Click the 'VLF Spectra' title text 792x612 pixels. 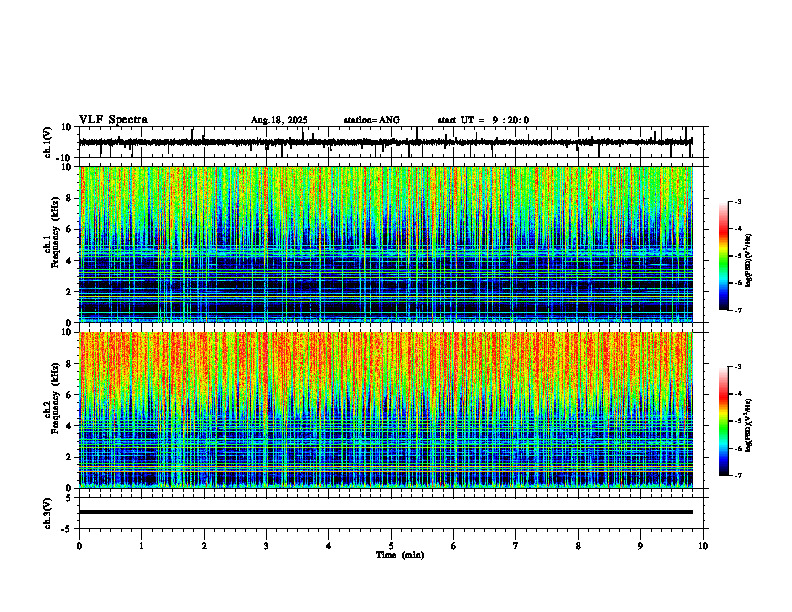tap(113, 120)
